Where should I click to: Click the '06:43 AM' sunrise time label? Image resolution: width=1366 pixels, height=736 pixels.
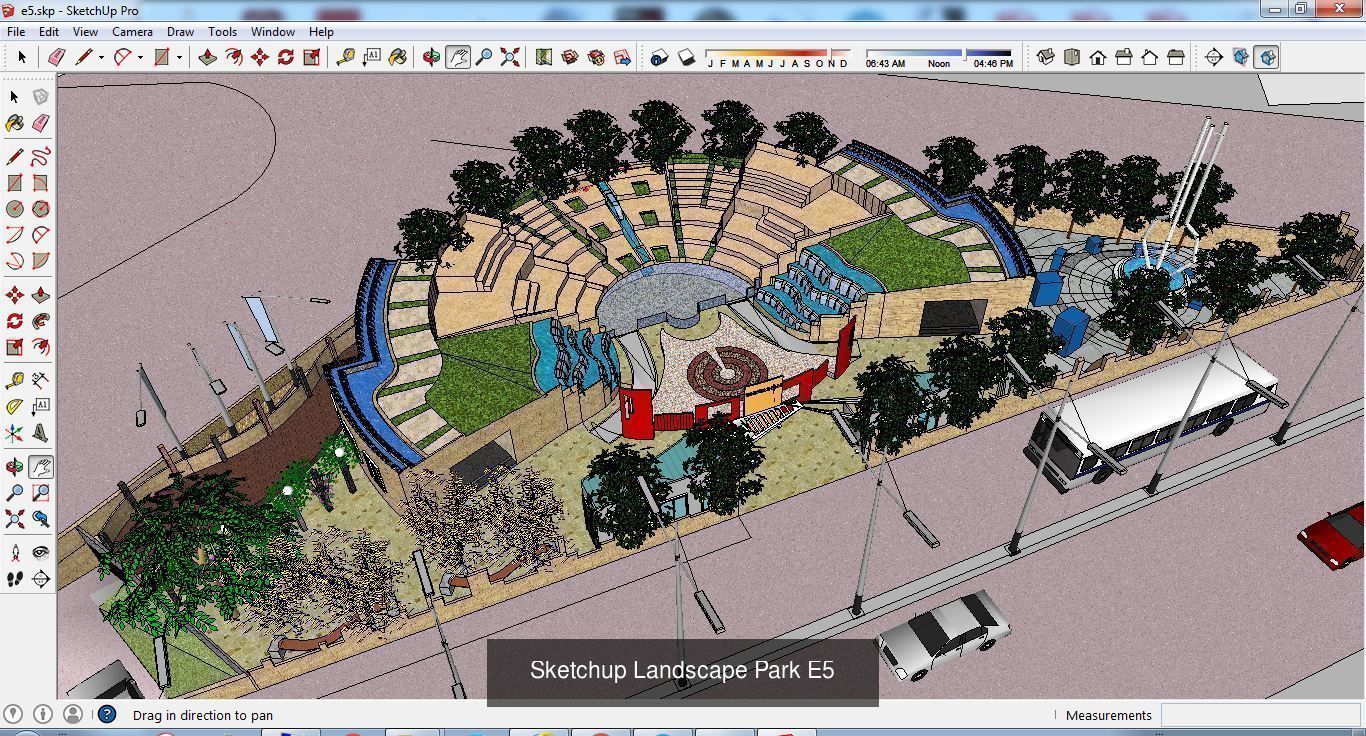point(885,63)
